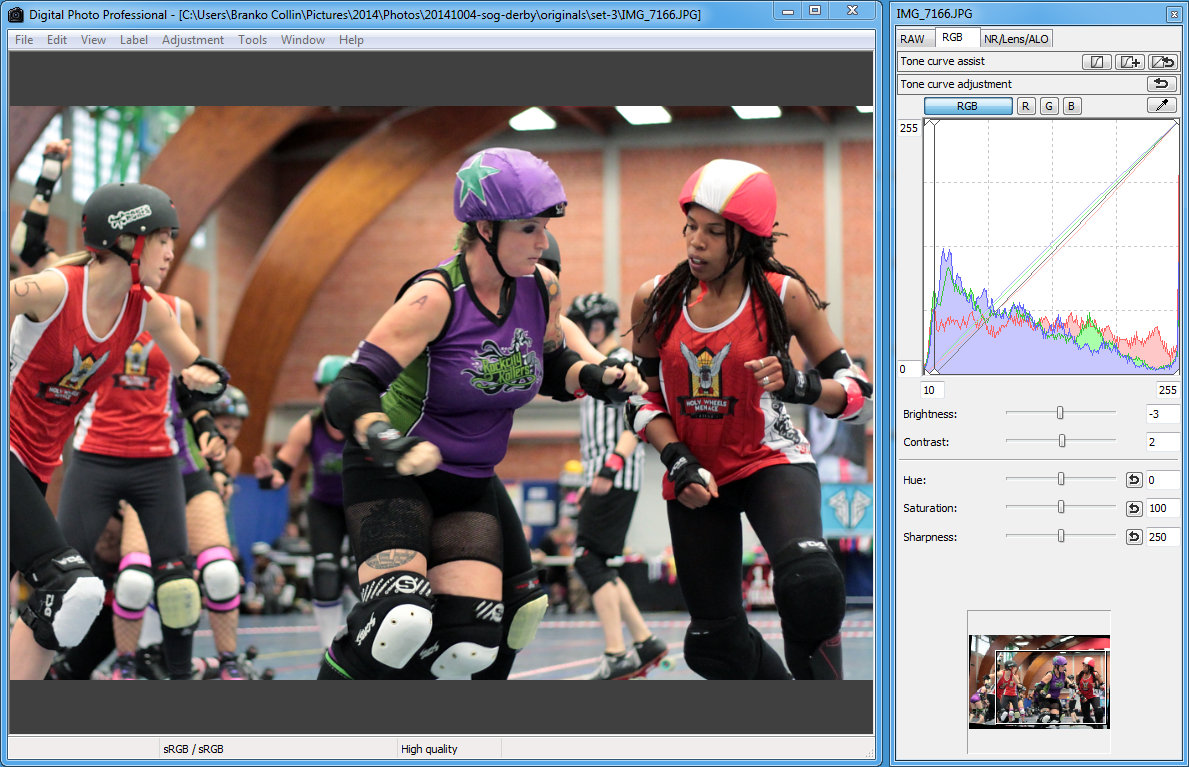Click the Tone curve assist revert icon
1189x767 pixels.
(1161, 62)
